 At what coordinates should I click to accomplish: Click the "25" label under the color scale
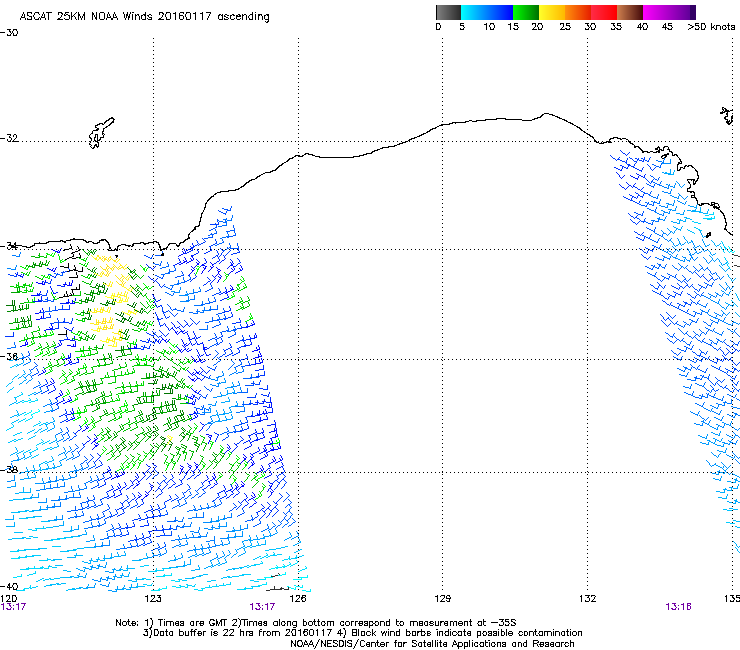pyautogui.click(x=565, y=27)
